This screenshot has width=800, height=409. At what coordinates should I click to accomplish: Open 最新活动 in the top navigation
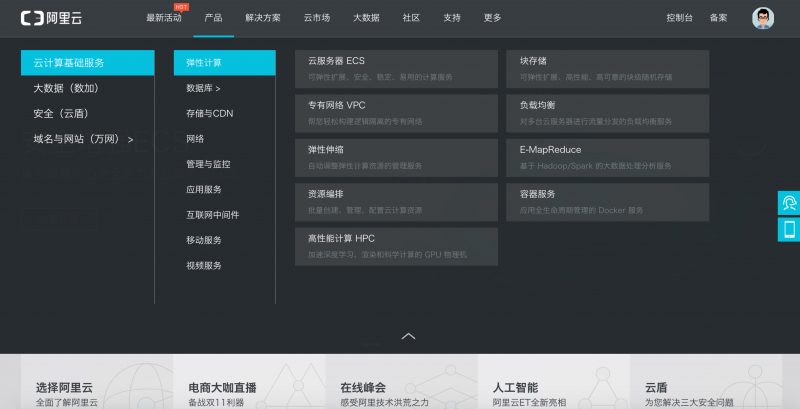(164, 18)
